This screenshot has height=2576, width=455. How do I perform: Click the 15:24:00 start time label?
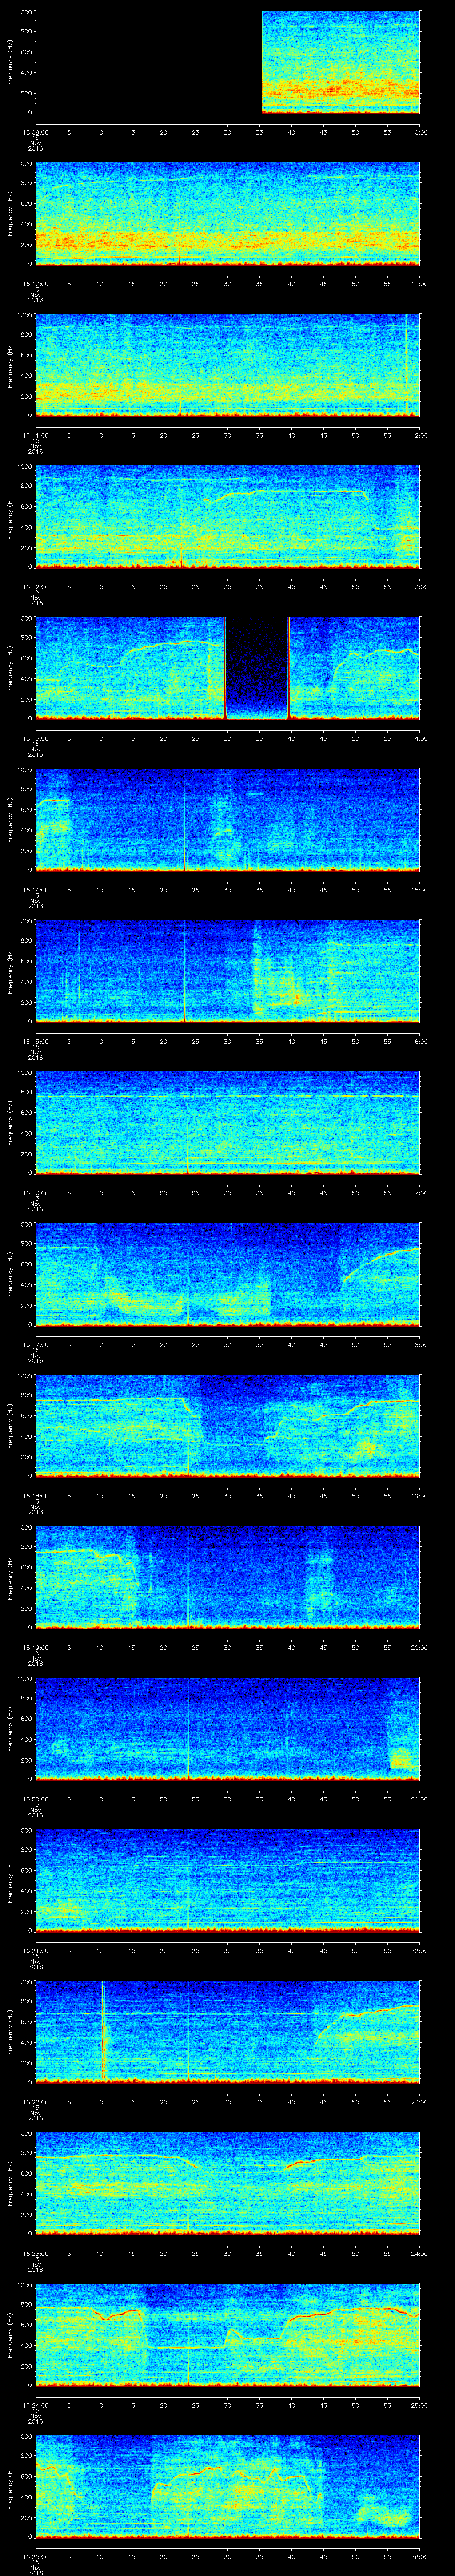pyautogui.click(x=35, y=2405)
